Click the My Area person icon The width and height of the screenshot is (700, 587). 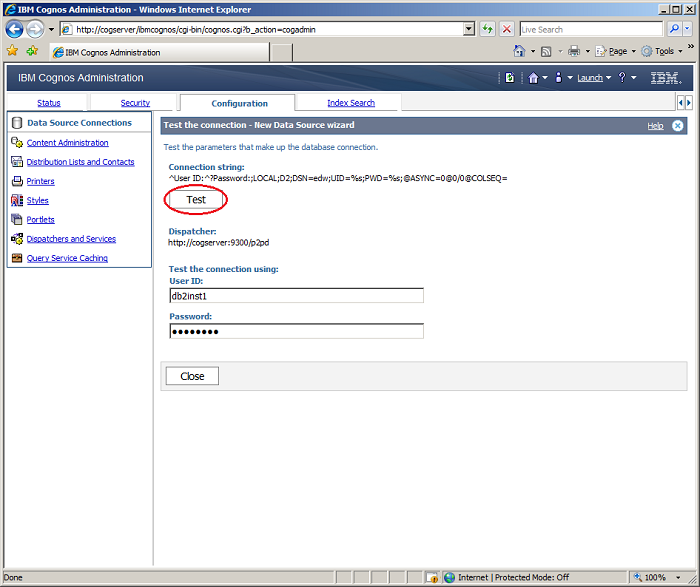[558, 78]
